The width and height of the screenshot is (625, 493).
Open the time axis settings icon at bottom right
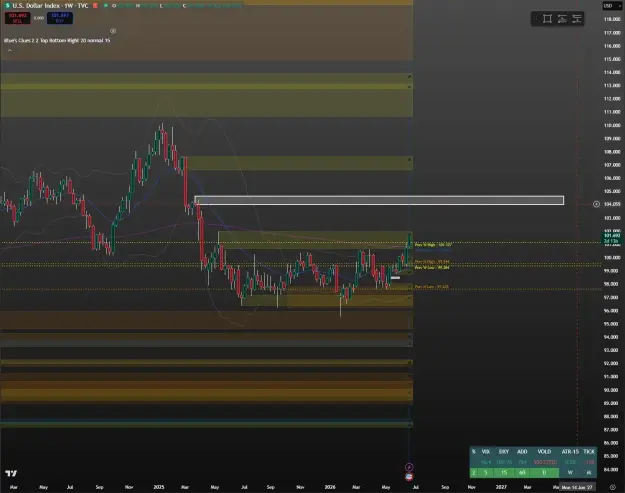(613, 487)
